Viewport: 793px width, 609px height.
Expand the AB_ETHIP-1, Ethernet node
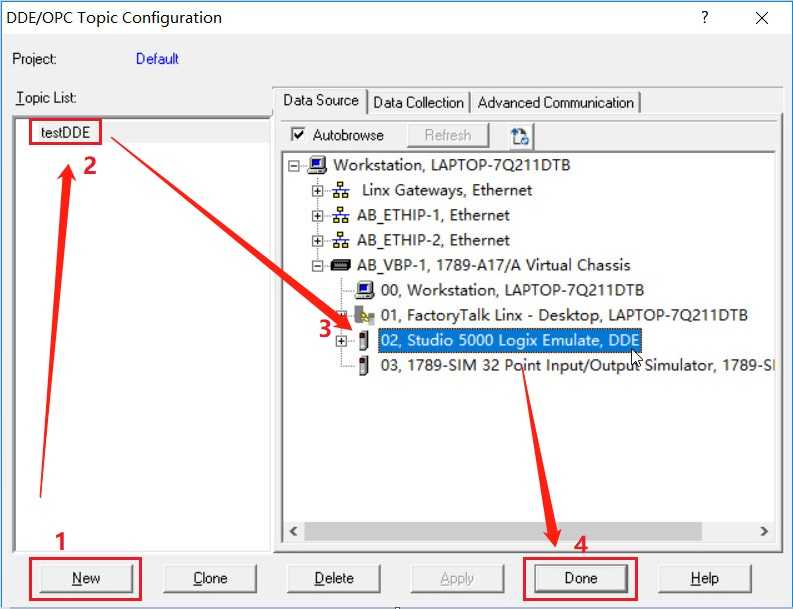(x=317, y=215)
